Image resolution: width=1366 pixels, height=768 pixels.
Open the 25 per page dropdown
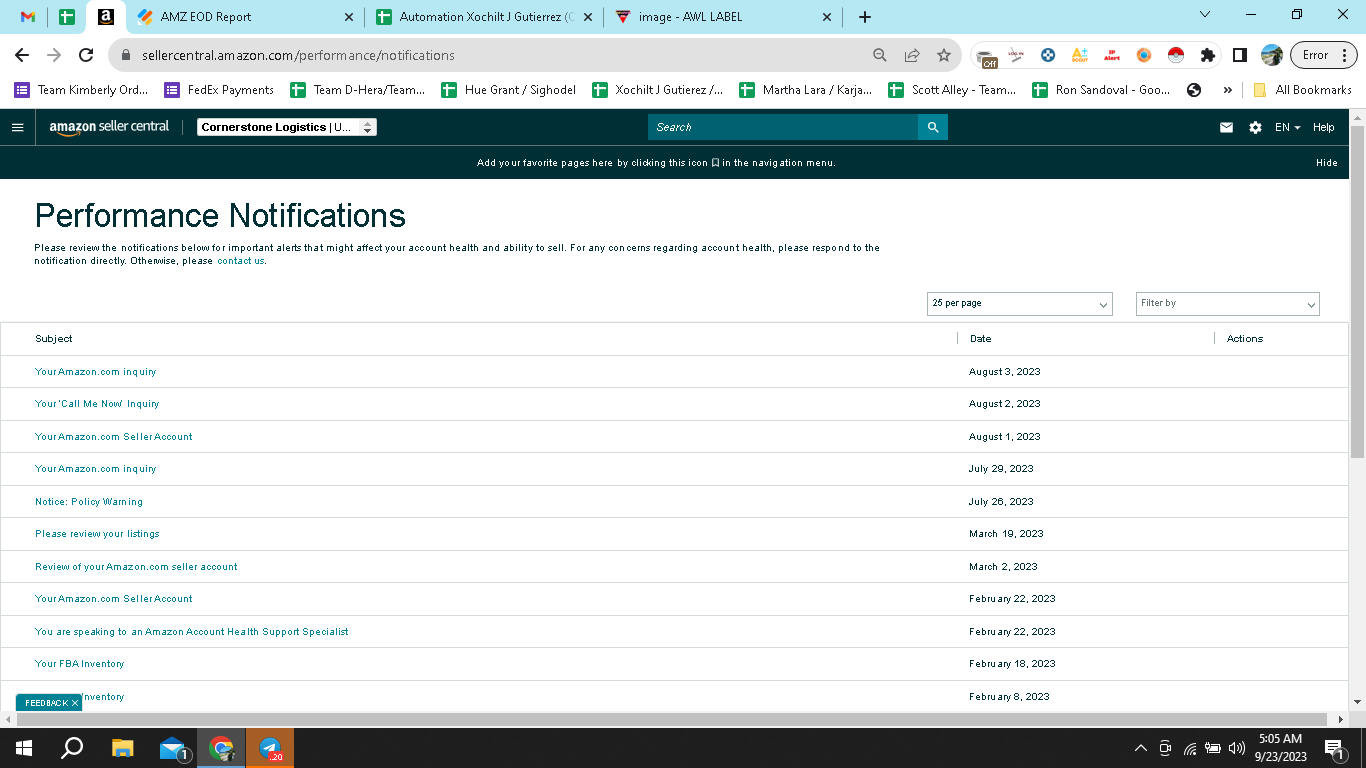(x=1020, y=303)
